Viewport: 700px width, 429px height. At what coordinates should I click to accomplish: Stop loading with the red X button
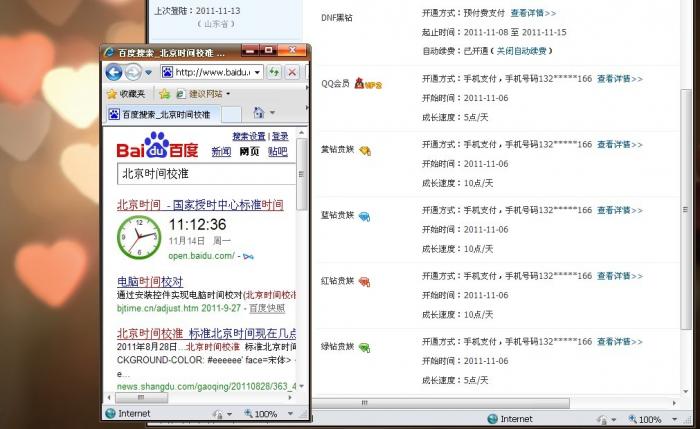pyautogui.click(x=292, y=72)
